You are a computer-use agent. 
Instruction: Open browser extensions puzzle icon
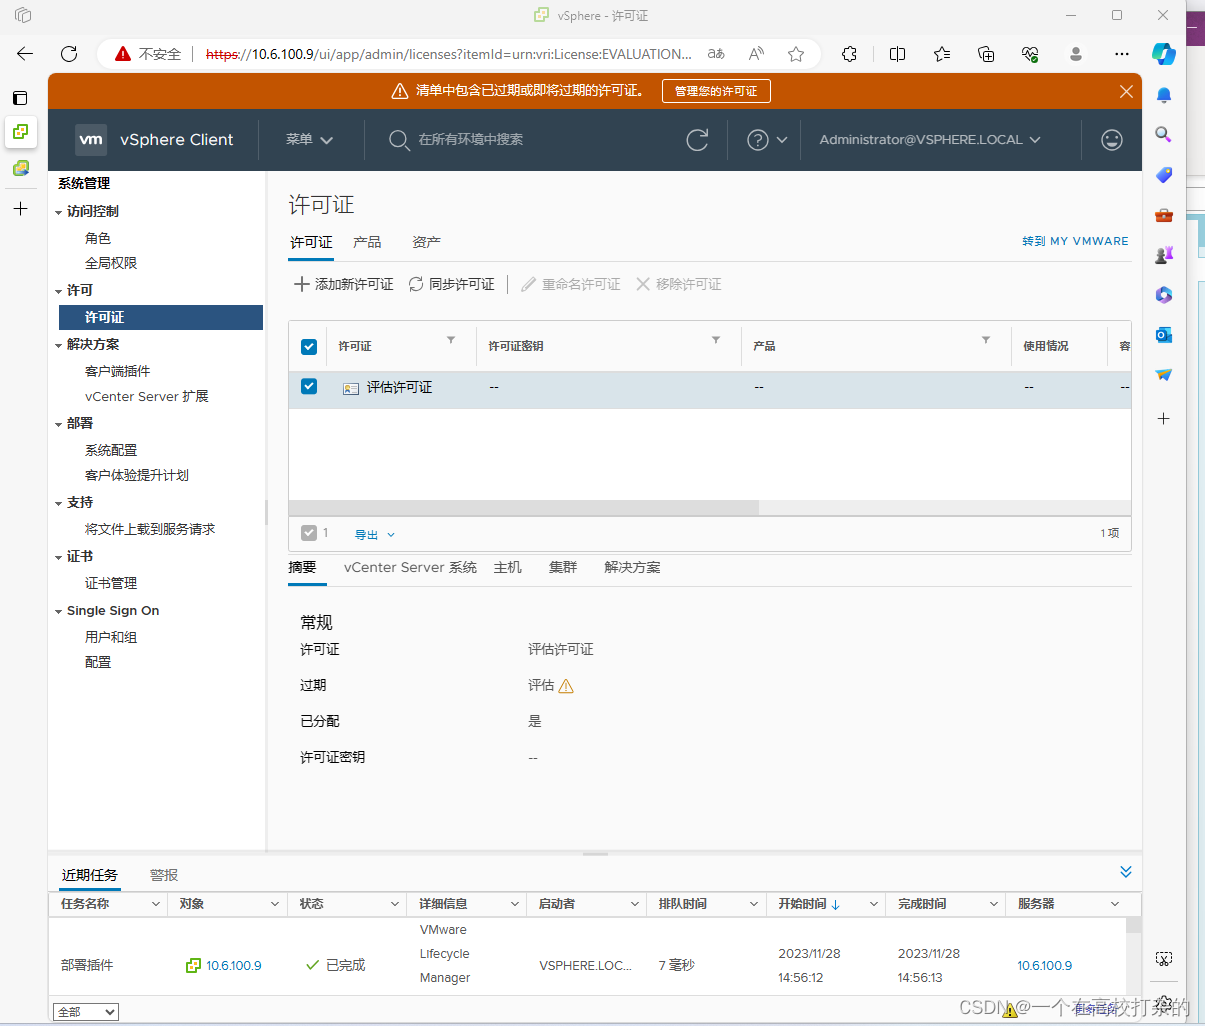click(849, 54)
